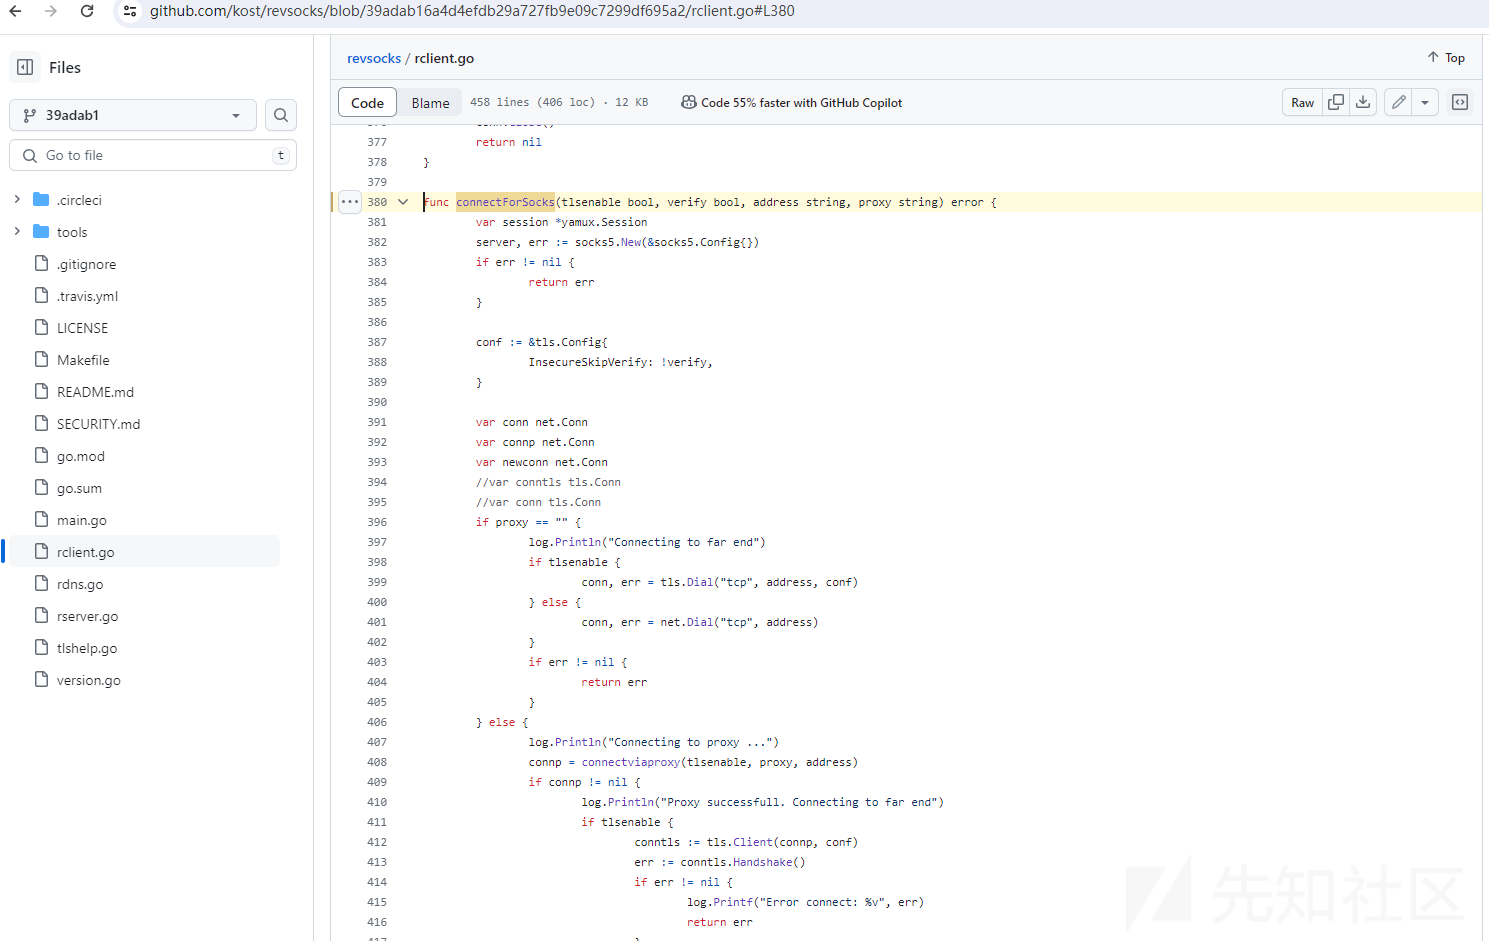Click the file search magnifier button
Image resolution: width=1489 pixels, height=941 pixels.
pyautogui.click(x=281, y=115)
